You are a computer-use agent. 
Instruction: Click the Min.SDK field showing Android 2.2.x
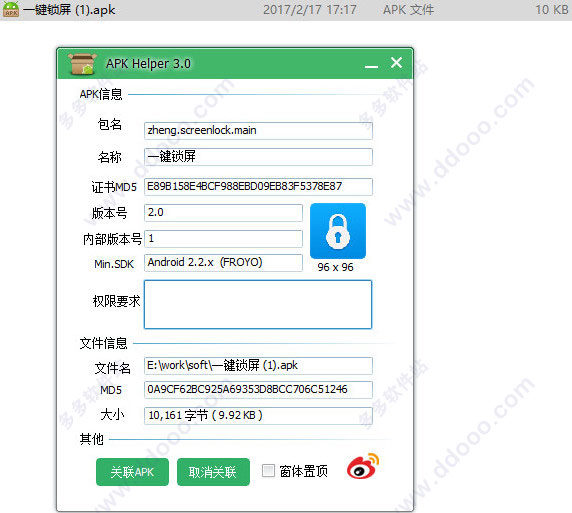click(x=223, y=263)
